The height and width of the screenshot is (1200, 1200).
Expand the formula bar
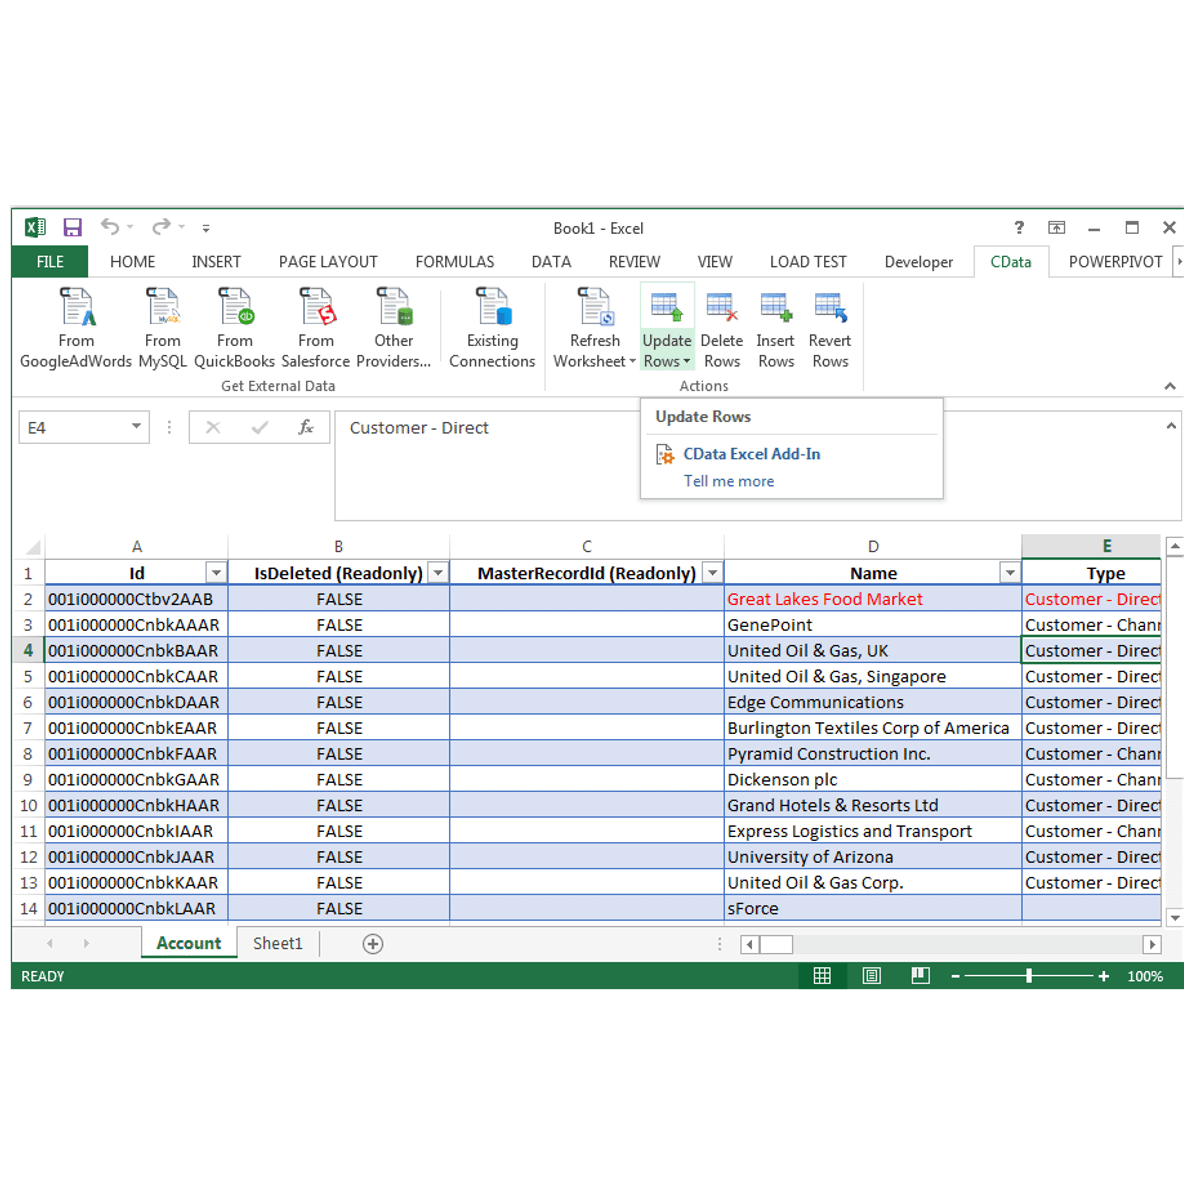click(1171, 426)
